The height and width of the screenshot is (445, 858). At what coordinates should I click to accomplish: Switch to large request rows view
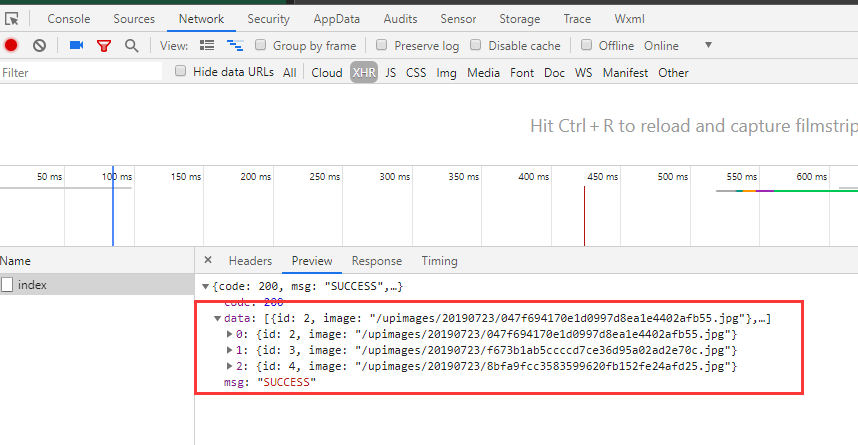pyautogui.click(x=207, y=45)
